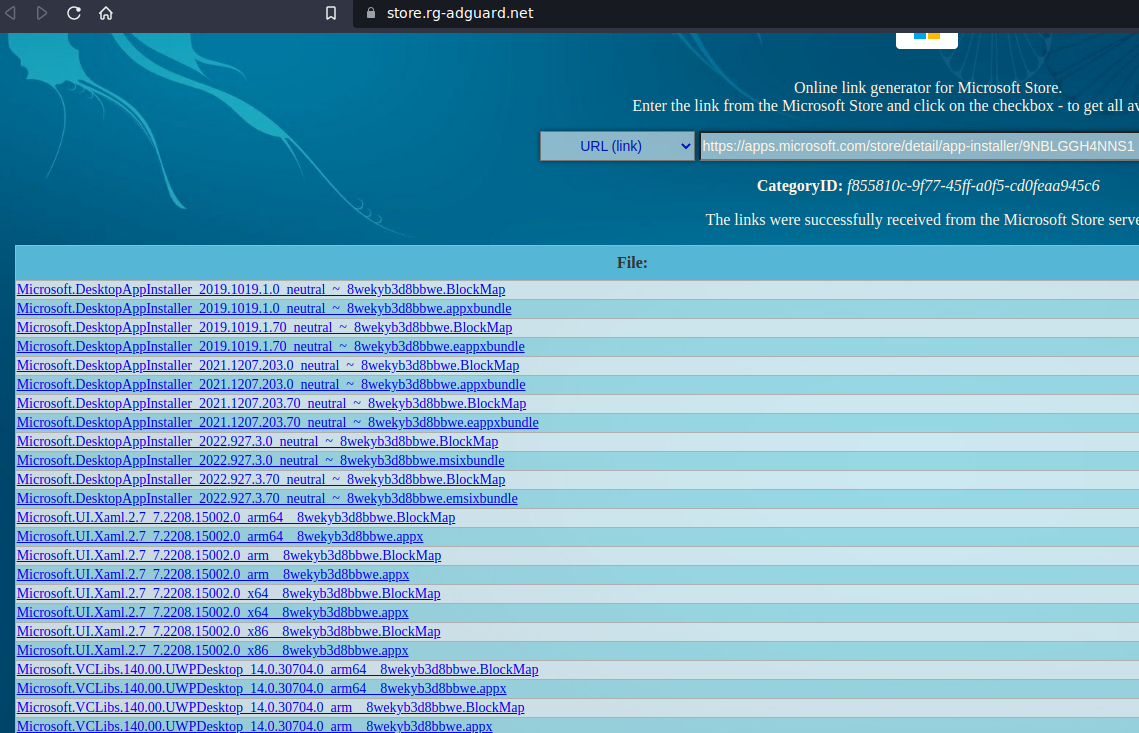1139x733 pixels.
Task: Click the home icon in browser toolbar
Action: pos(104,14)
